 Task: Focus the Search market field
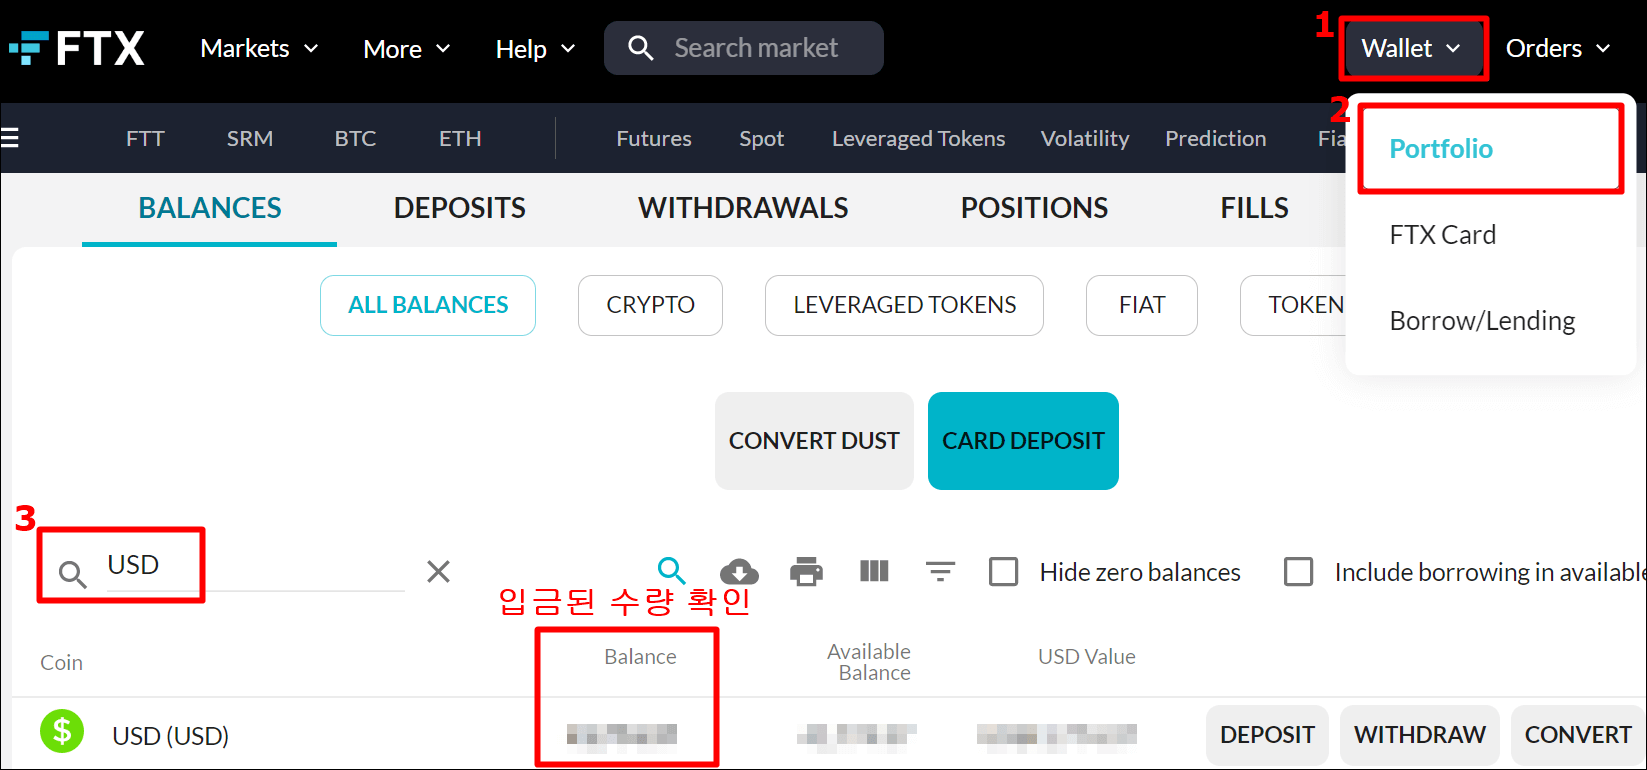coord(744,48)
